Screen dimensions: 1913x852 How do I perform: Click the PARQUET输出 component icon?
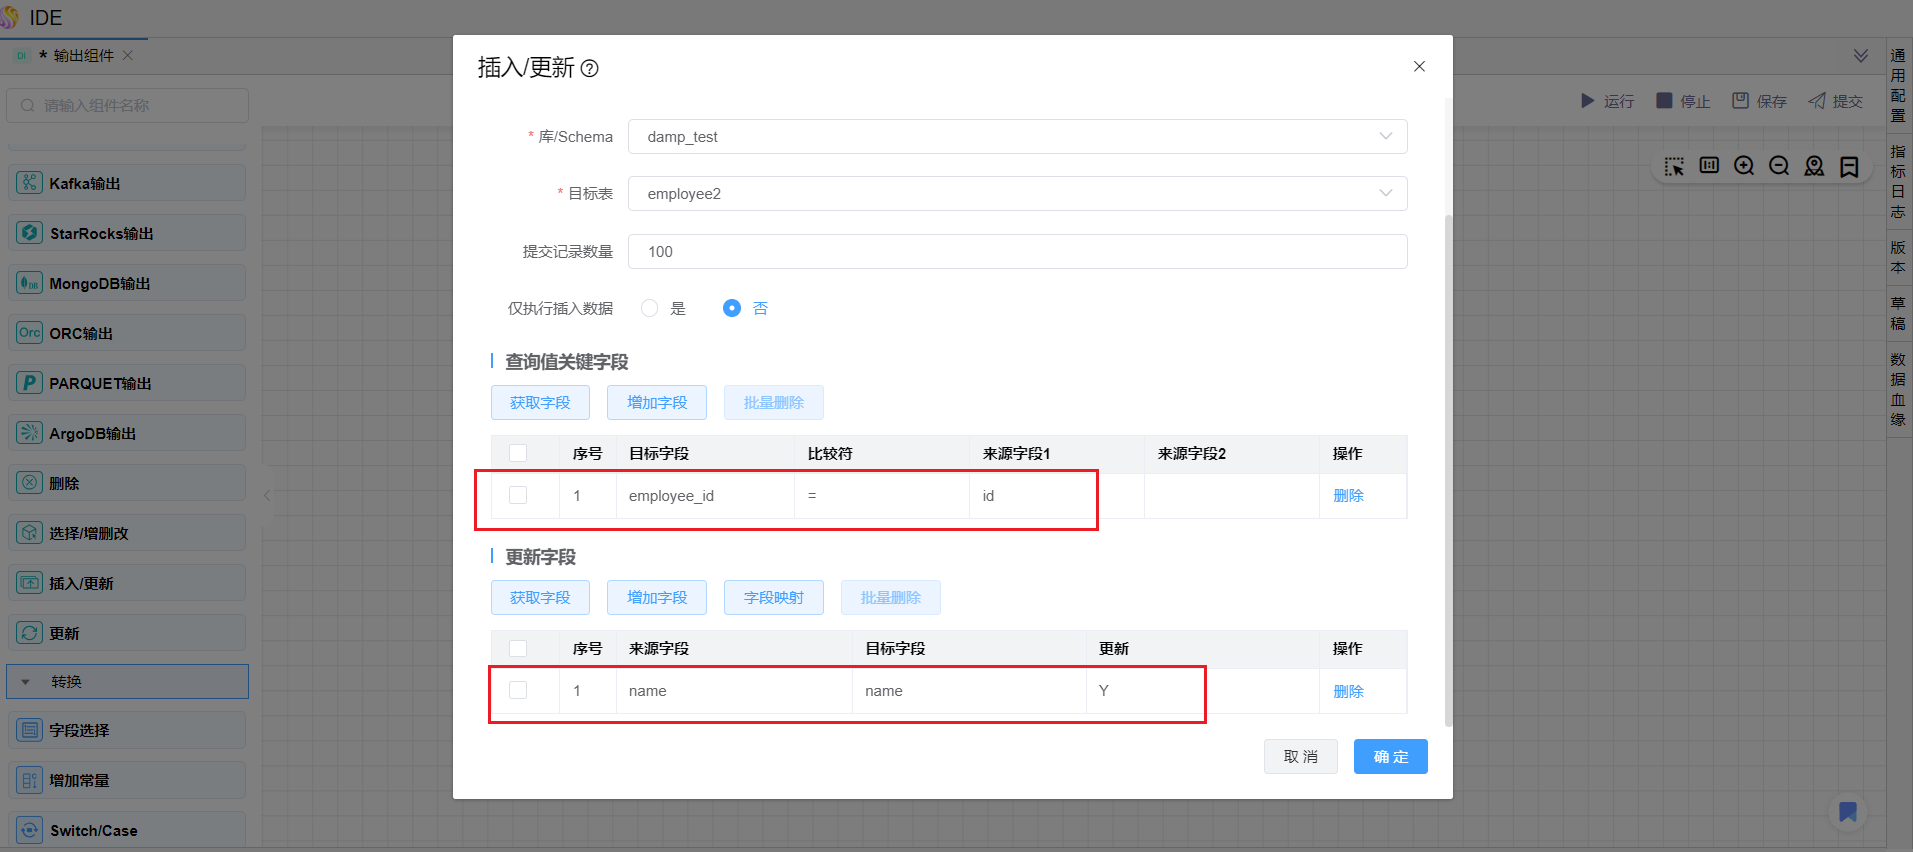30,383
